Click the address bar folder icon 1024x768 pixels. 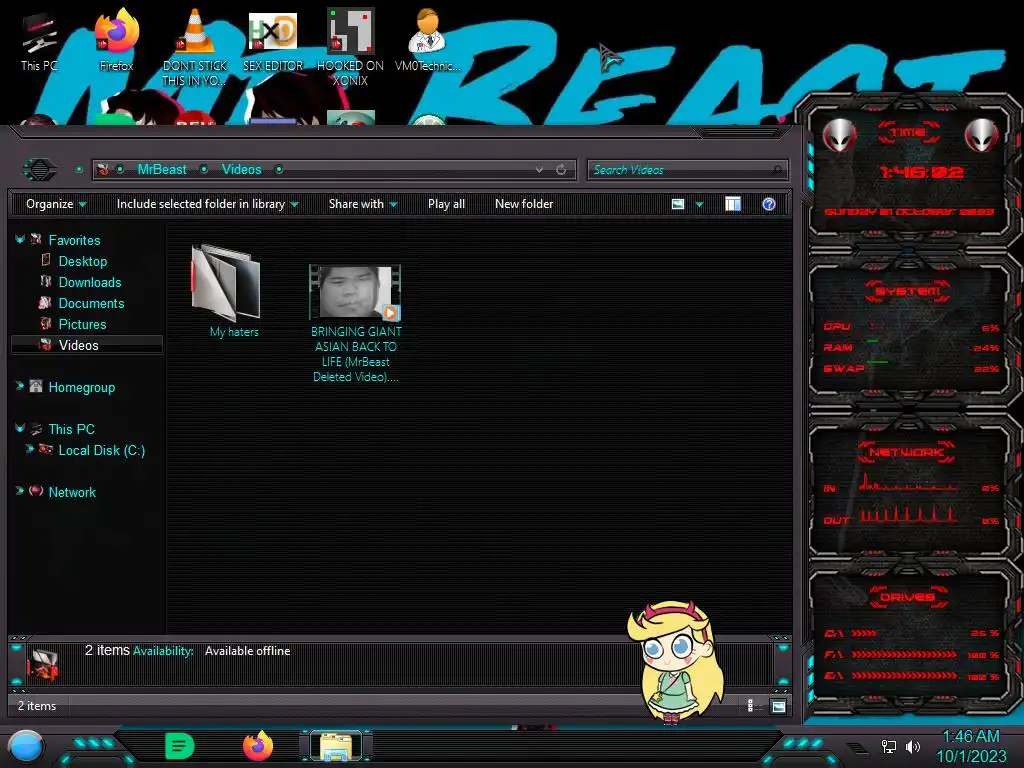(x=103, y=170)
